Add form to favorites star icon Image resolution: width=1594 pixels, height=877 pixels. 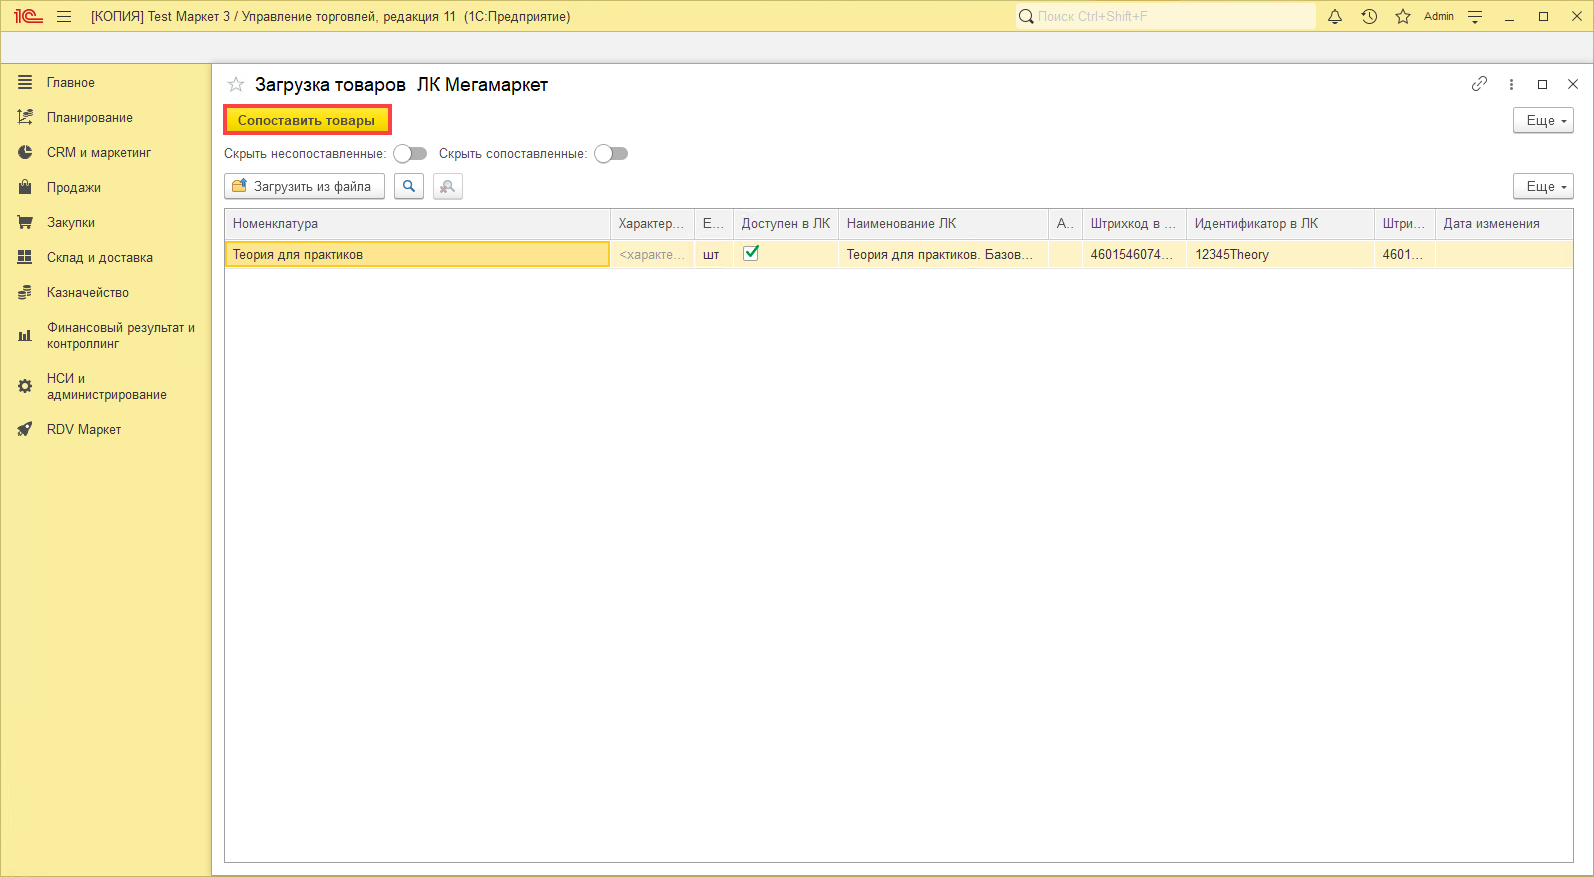click(x=236, y=84)
